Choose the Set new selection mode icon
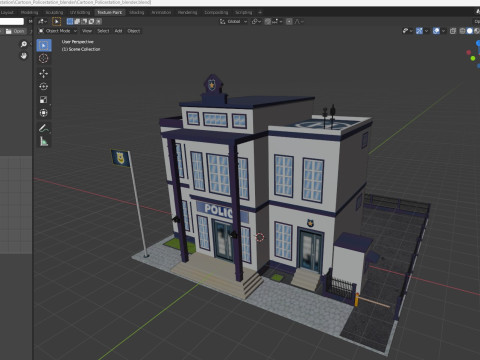480x360 pixels. 70,22
